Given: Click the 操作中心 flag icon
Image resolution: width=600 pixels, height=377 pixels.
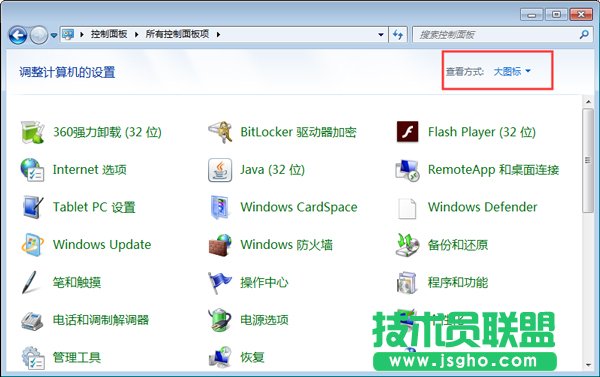Looking at the screenshot, I should (220, 282).
